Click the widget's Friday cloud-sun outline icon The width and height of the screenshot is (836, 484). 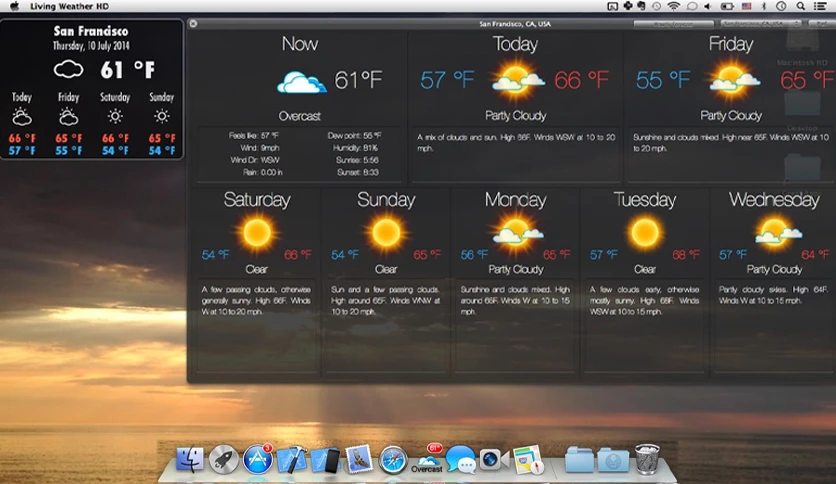pos(68,116)
